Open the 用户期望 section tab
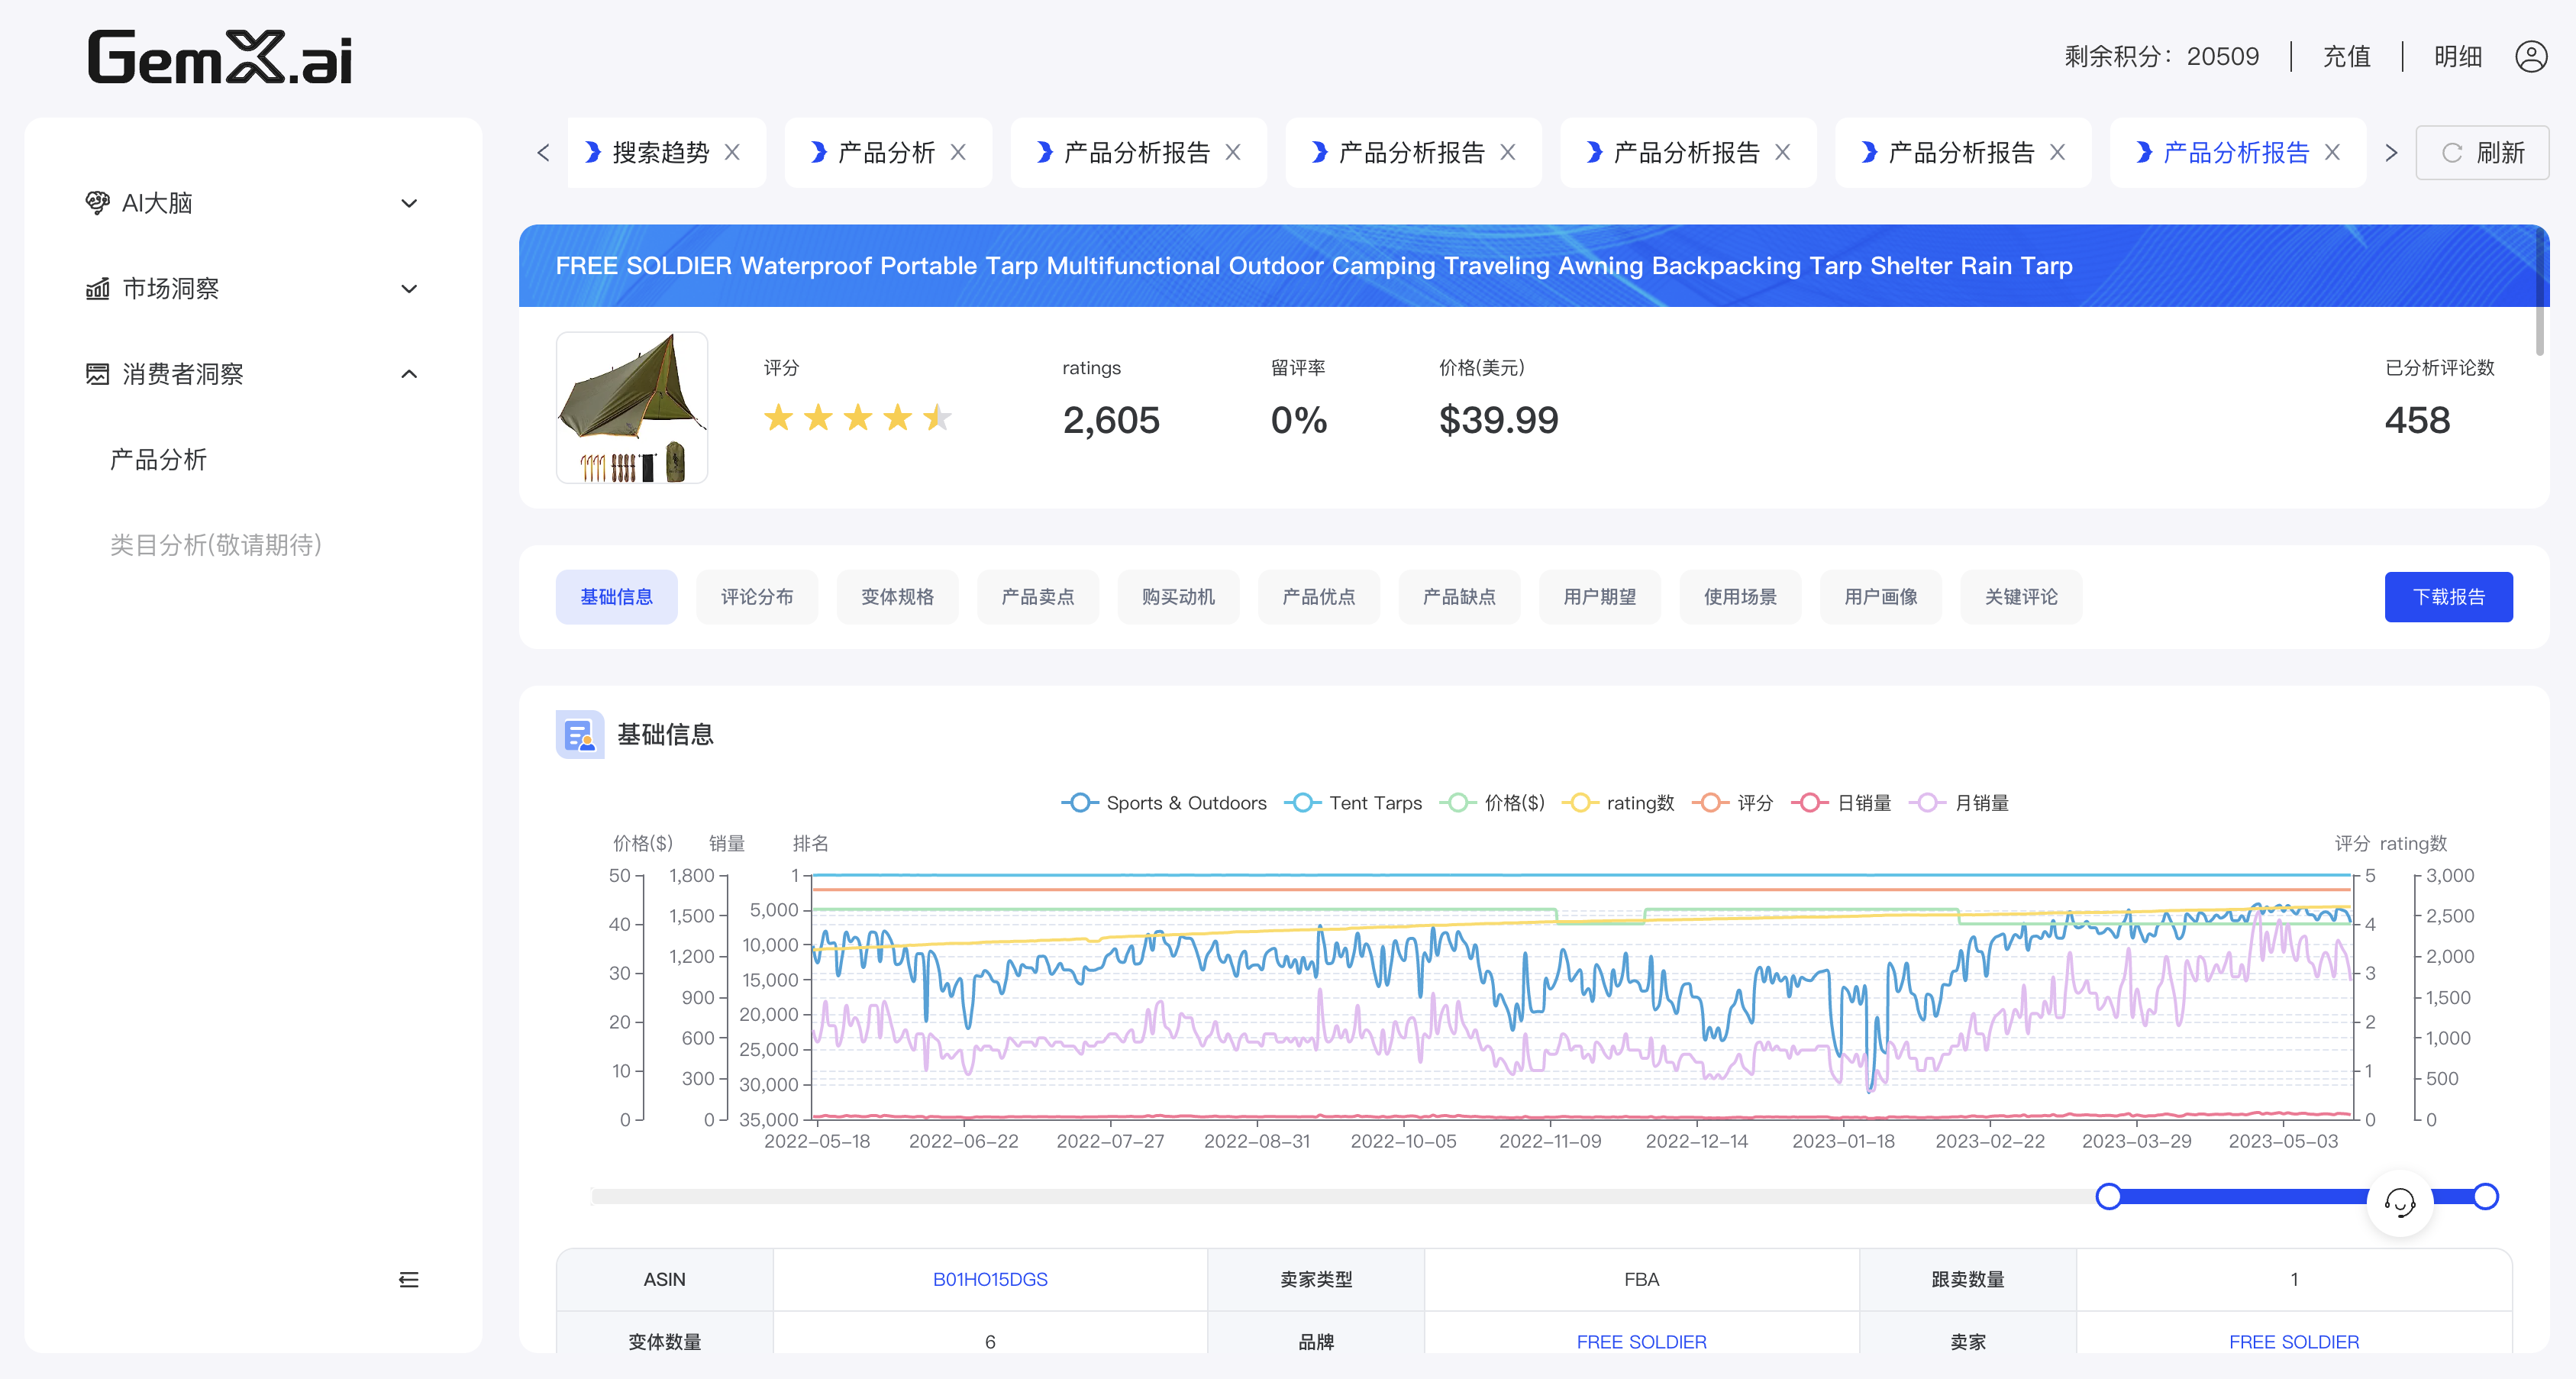Screen dimensions: 2576x1379 click(1600, 597)
